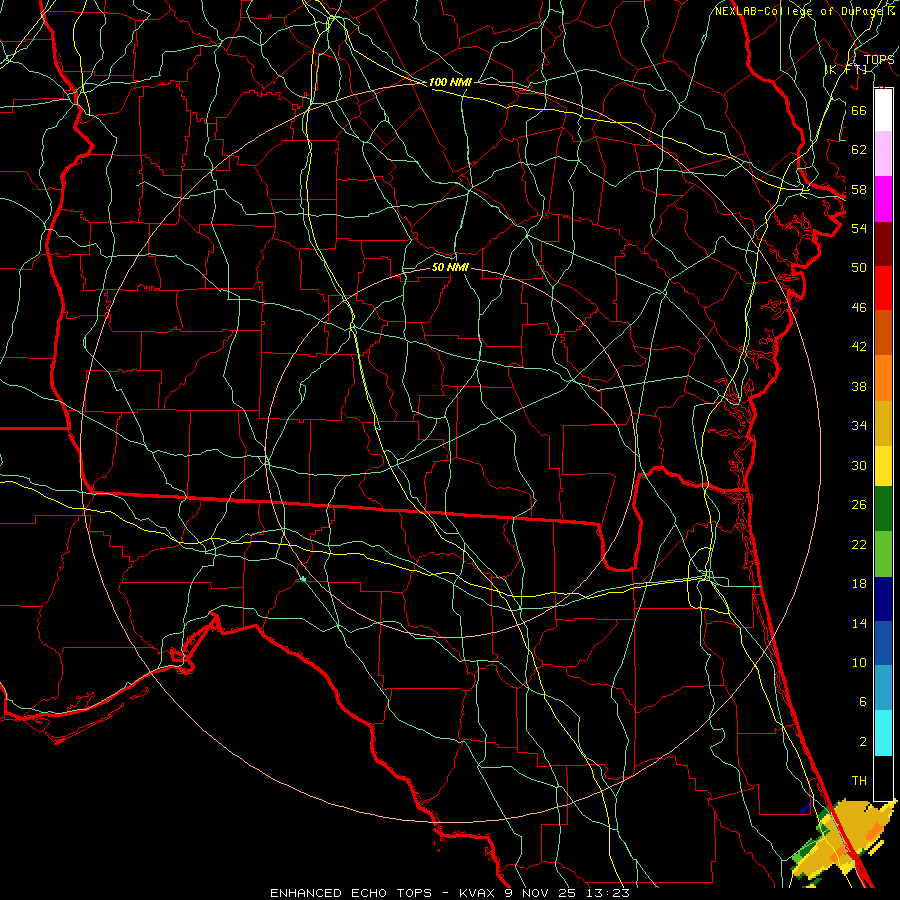
Task: Select the dark green legend swatch
Action: [883, 509]
